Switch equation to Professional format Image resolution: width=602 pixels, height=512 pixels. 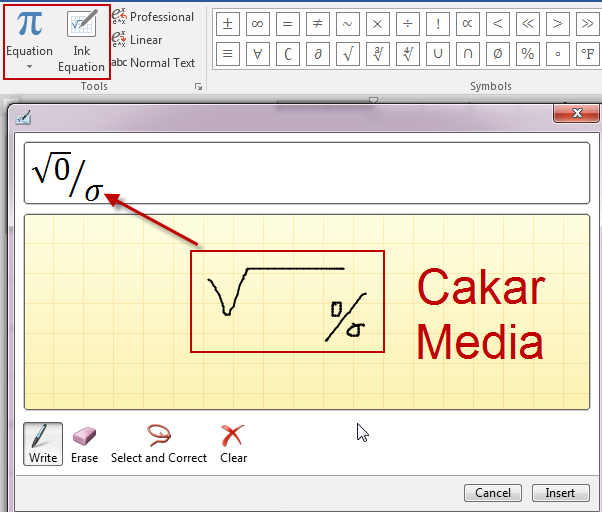pos(153,17)
